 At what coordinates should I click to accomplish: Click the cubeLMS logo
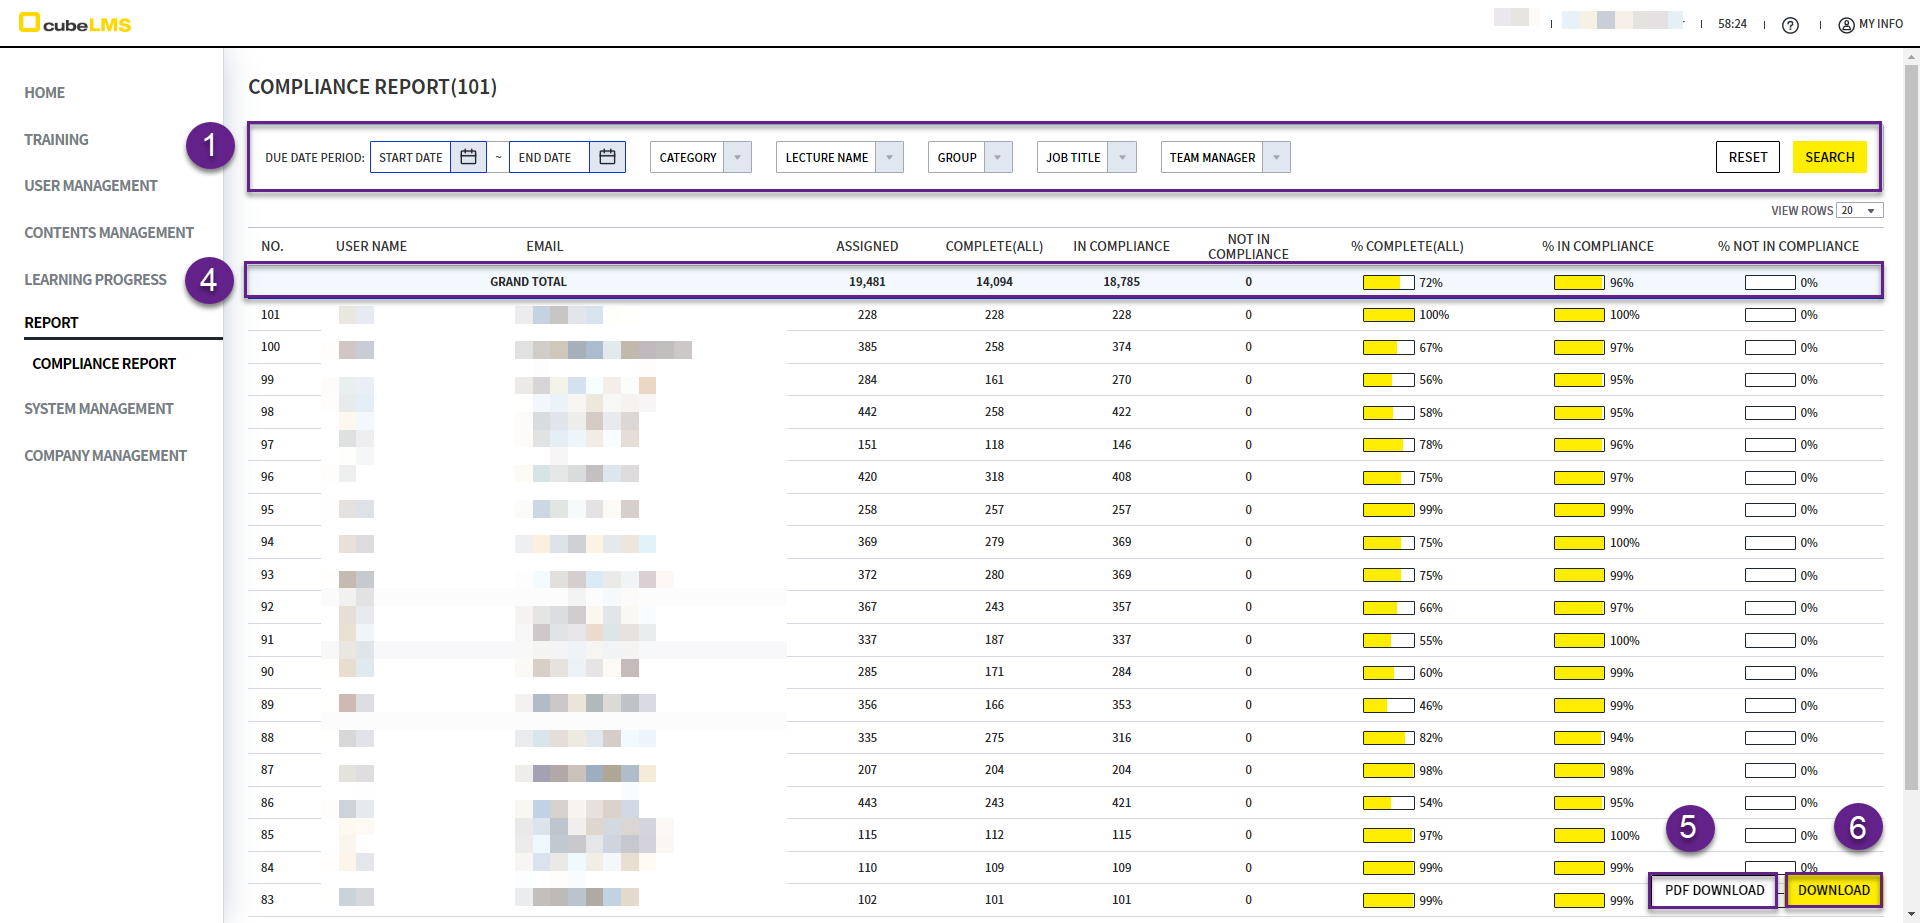point(75,23)
